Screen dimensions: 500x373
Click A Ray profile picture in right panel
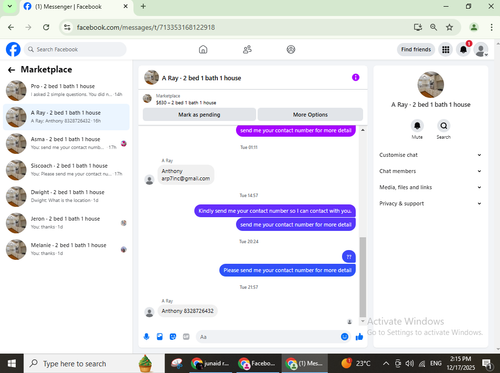point(430,84)
